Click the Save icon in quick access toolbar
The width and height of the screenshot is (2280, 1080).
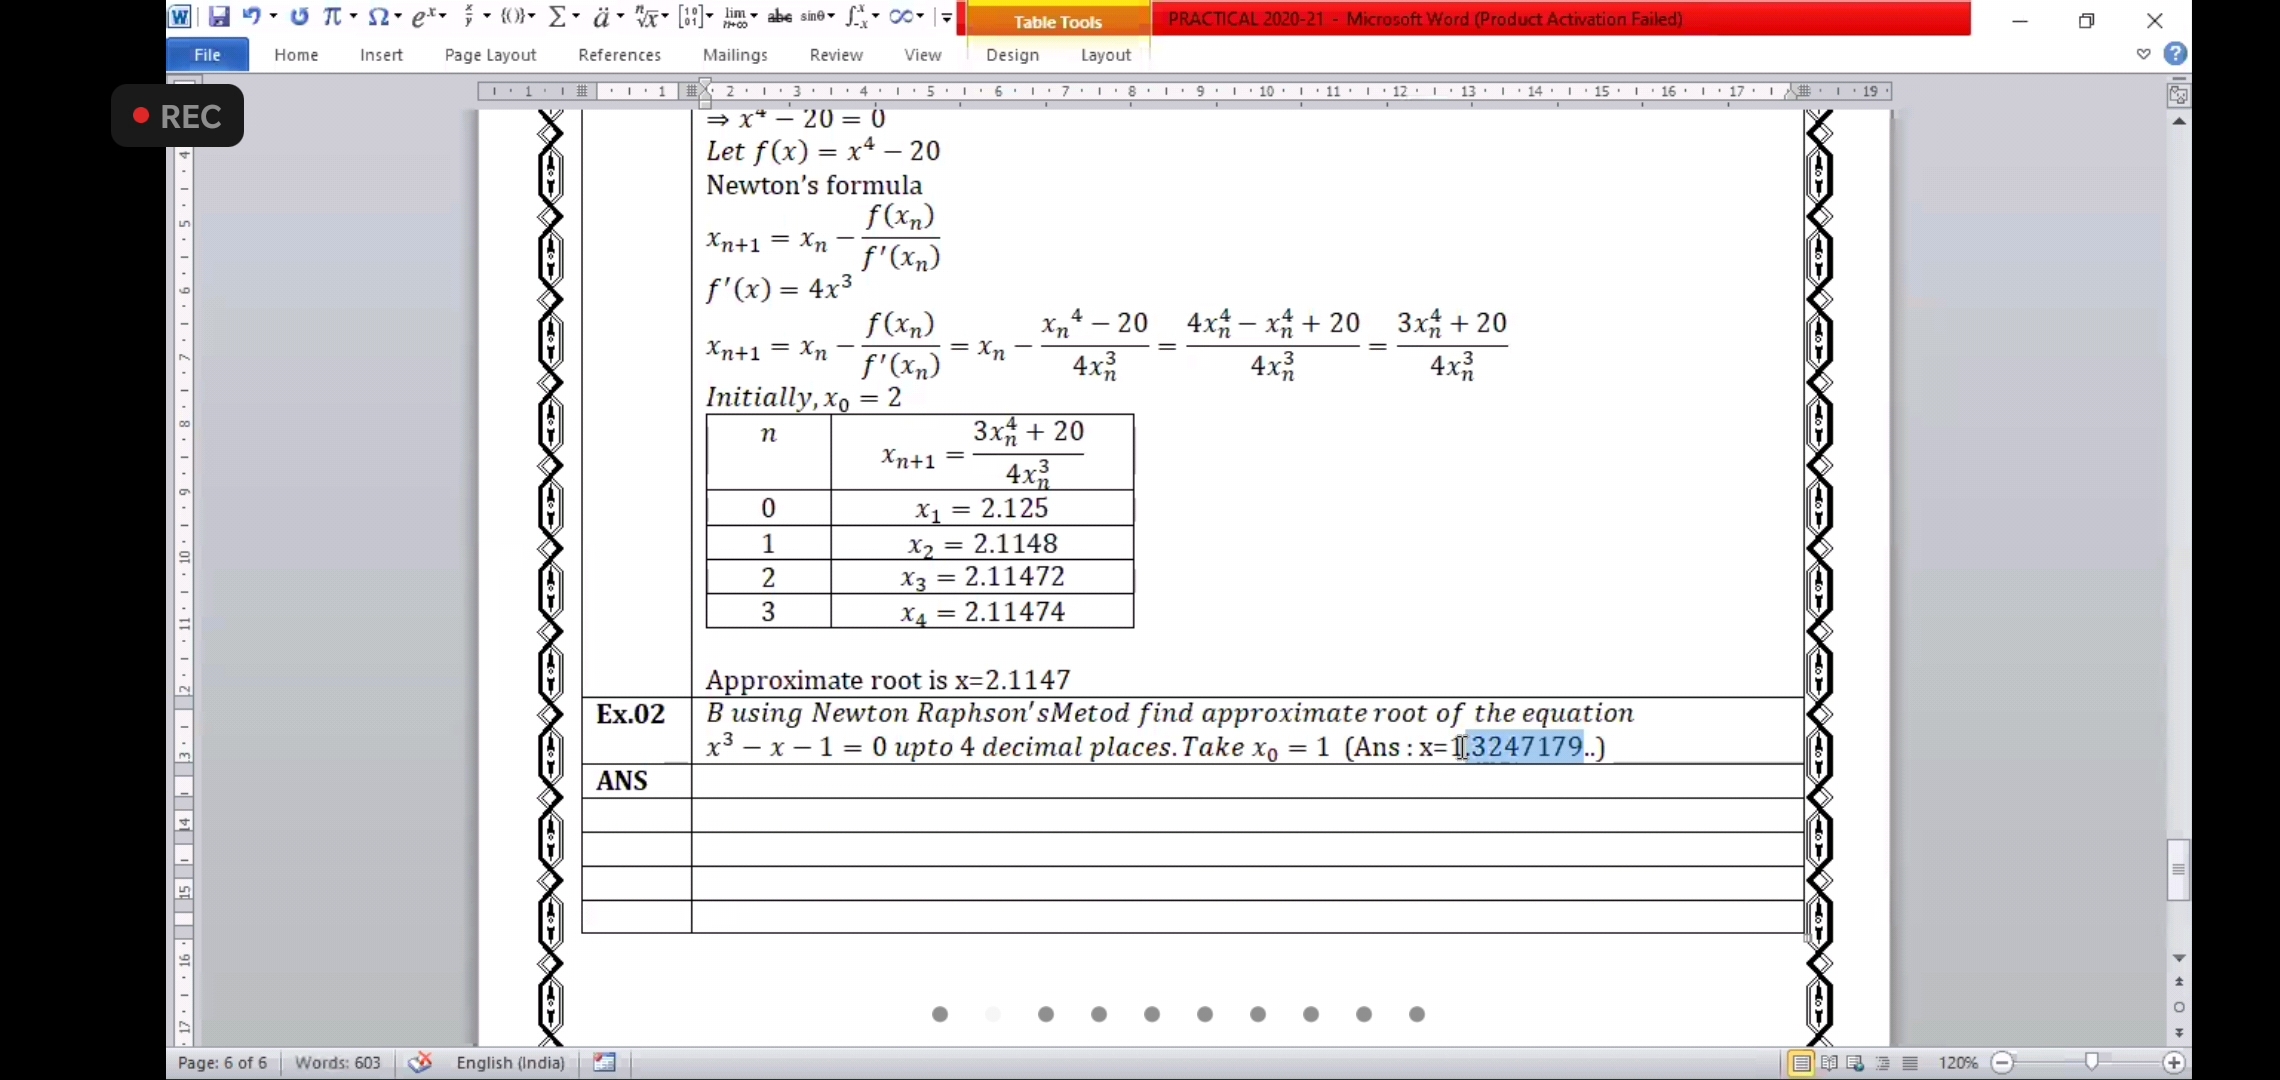click(x=218, y=17)
